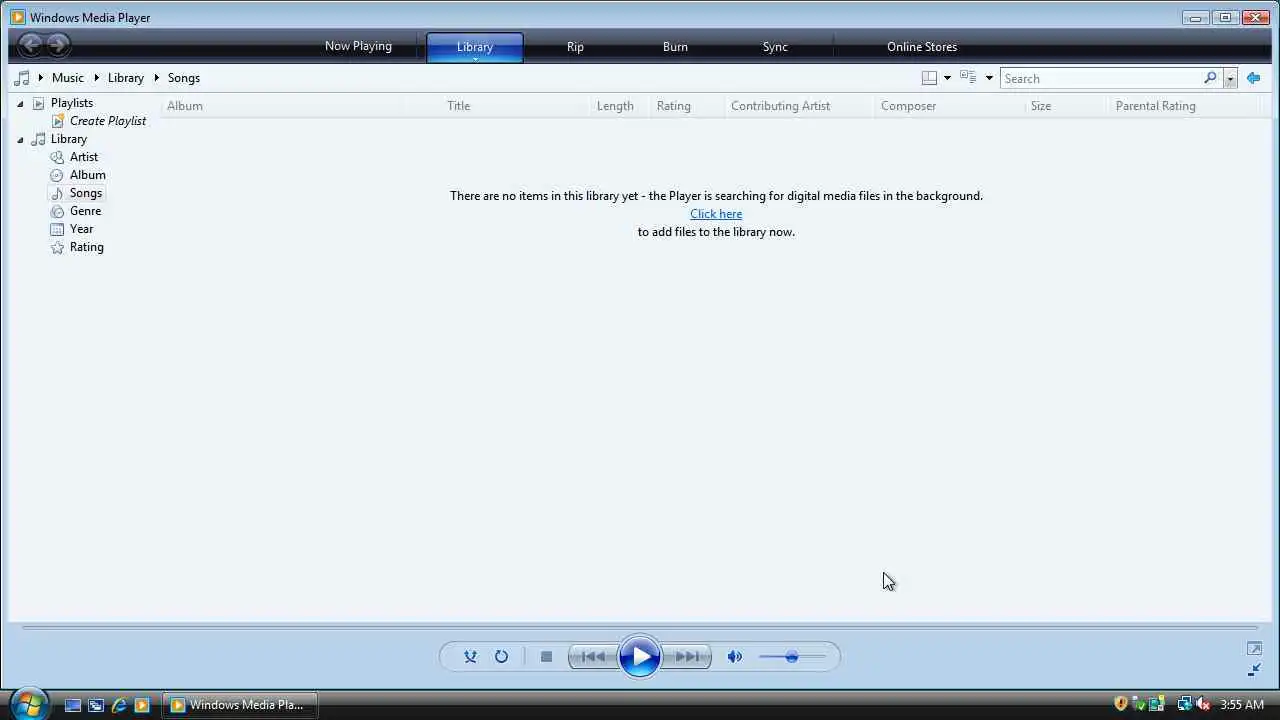Collapse the Playlists tree node

click(20, 103)
